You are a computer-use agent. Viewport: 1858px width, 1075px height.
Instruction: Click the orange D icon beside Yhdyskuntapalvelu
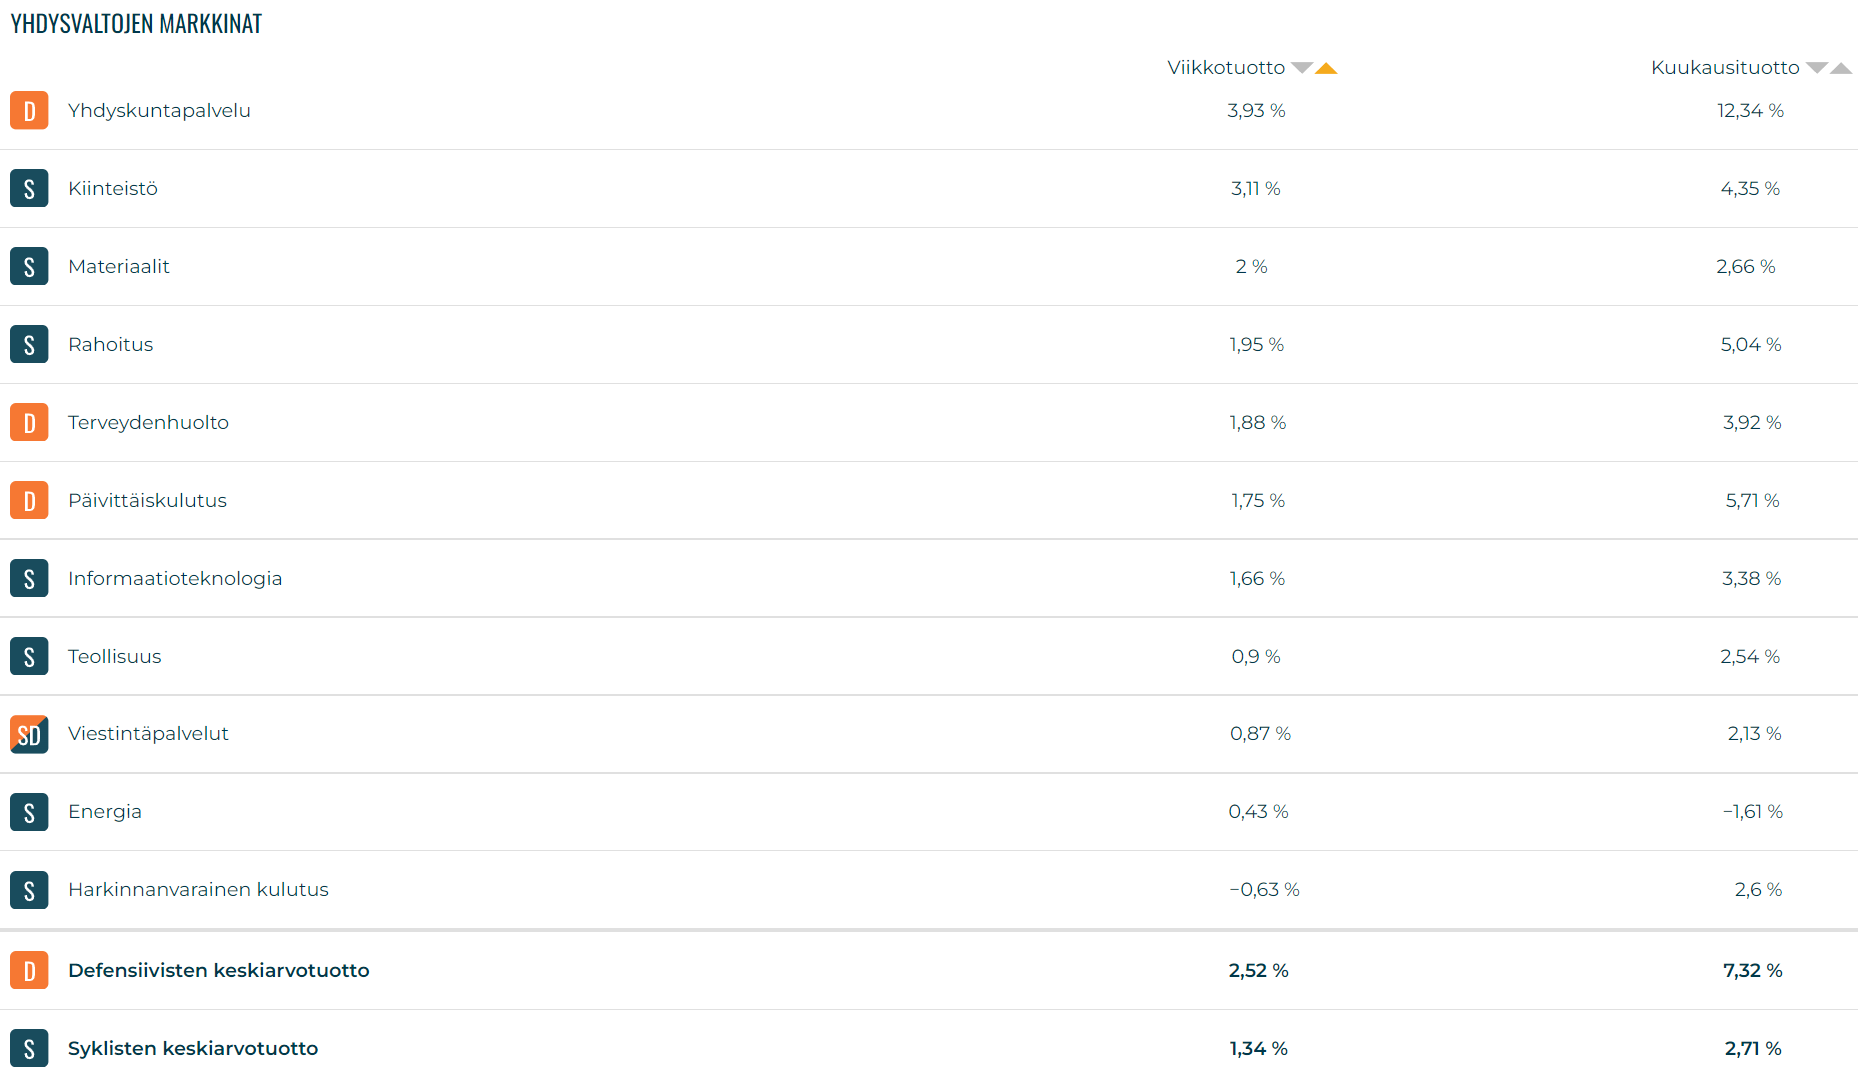click(x=29, y=110)
